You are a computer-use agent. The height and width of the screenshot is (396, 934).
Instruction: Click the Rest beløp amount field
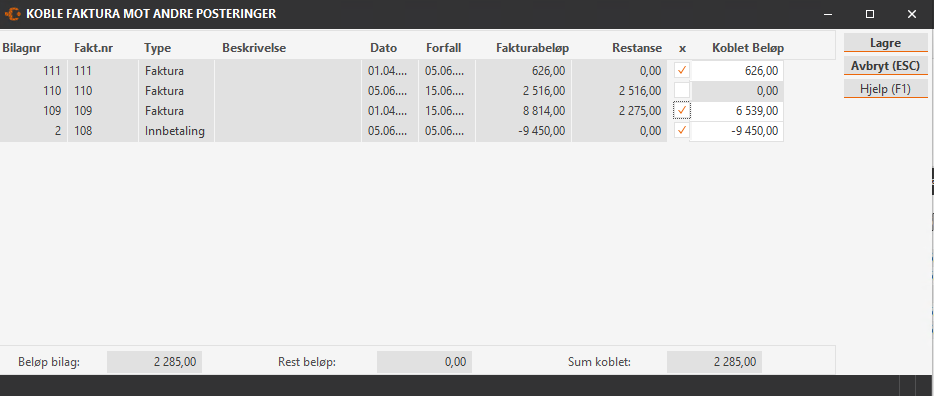424,362
